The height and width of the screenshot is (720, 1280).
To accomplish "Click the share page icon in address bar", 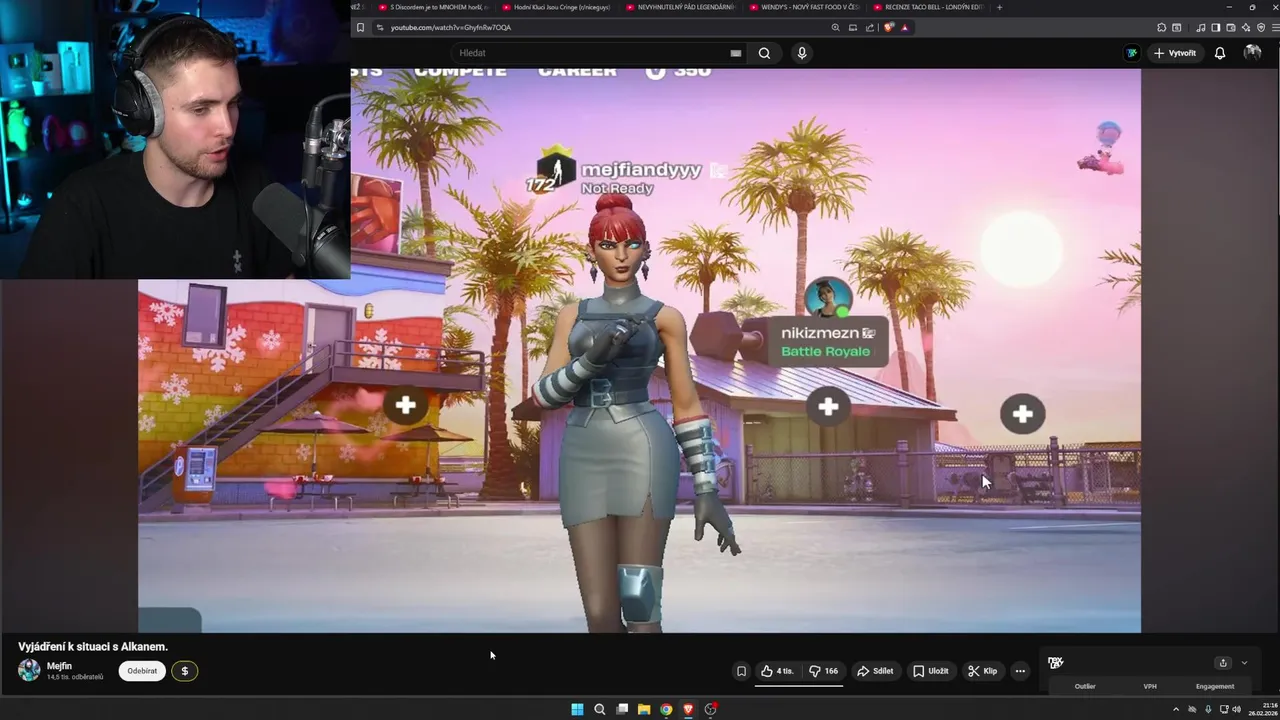I will 870,27.
